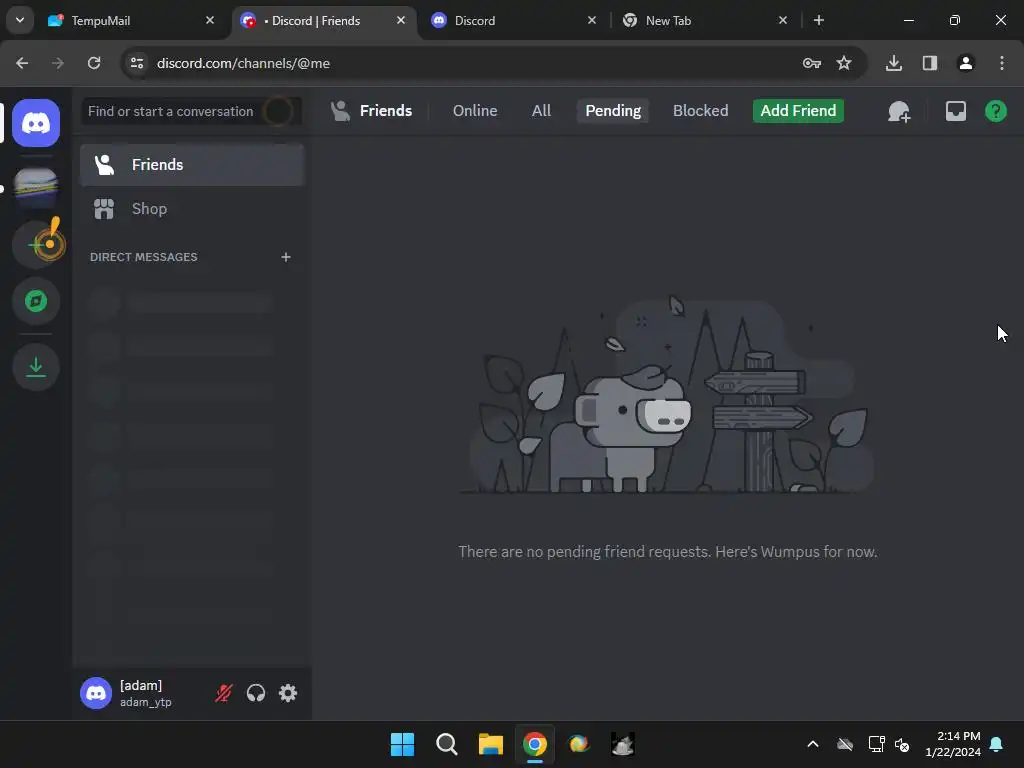
Task: Create a DM with the plus icon
Action: tap(285, 257)
